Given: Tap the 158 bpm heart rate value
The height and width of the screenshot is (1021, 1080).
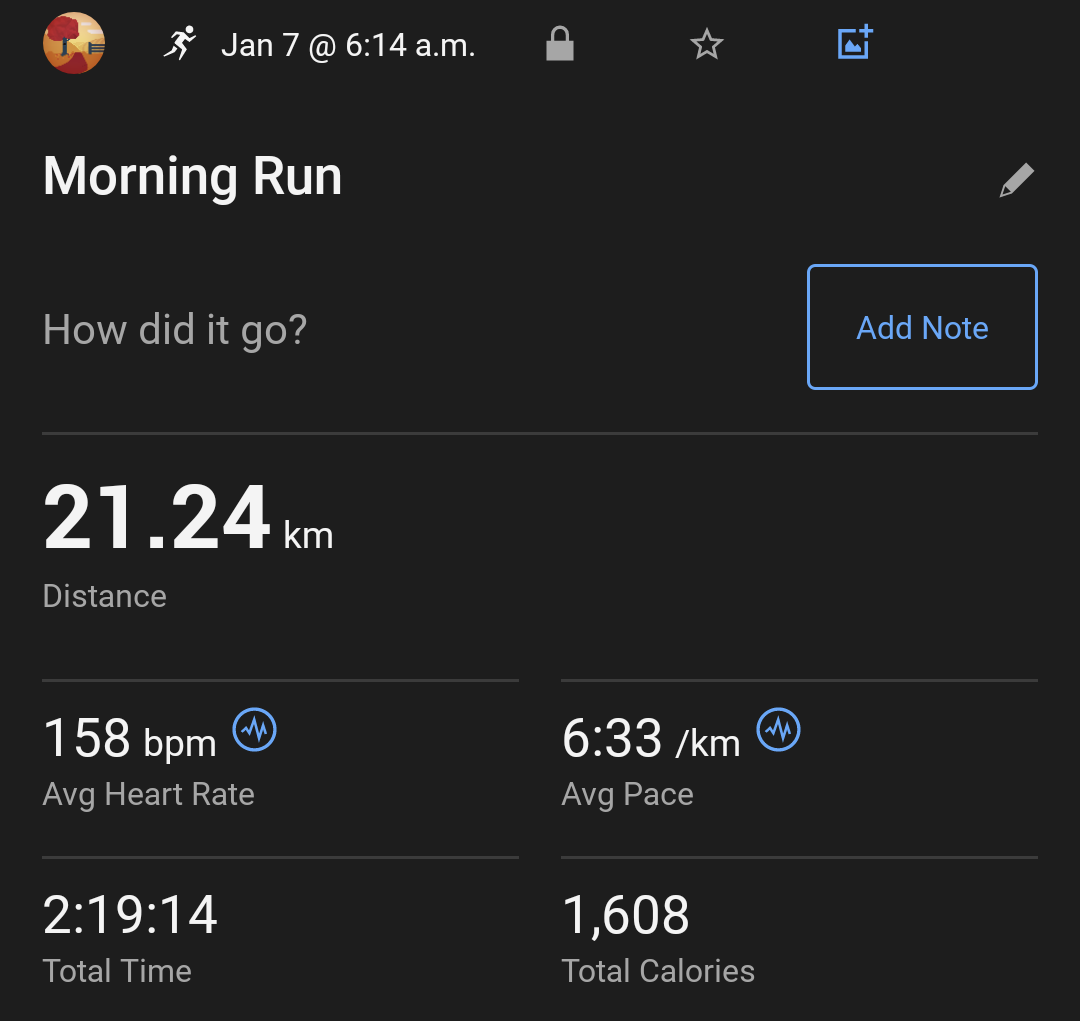Looking at the screenshot, I should coord(129,739).
